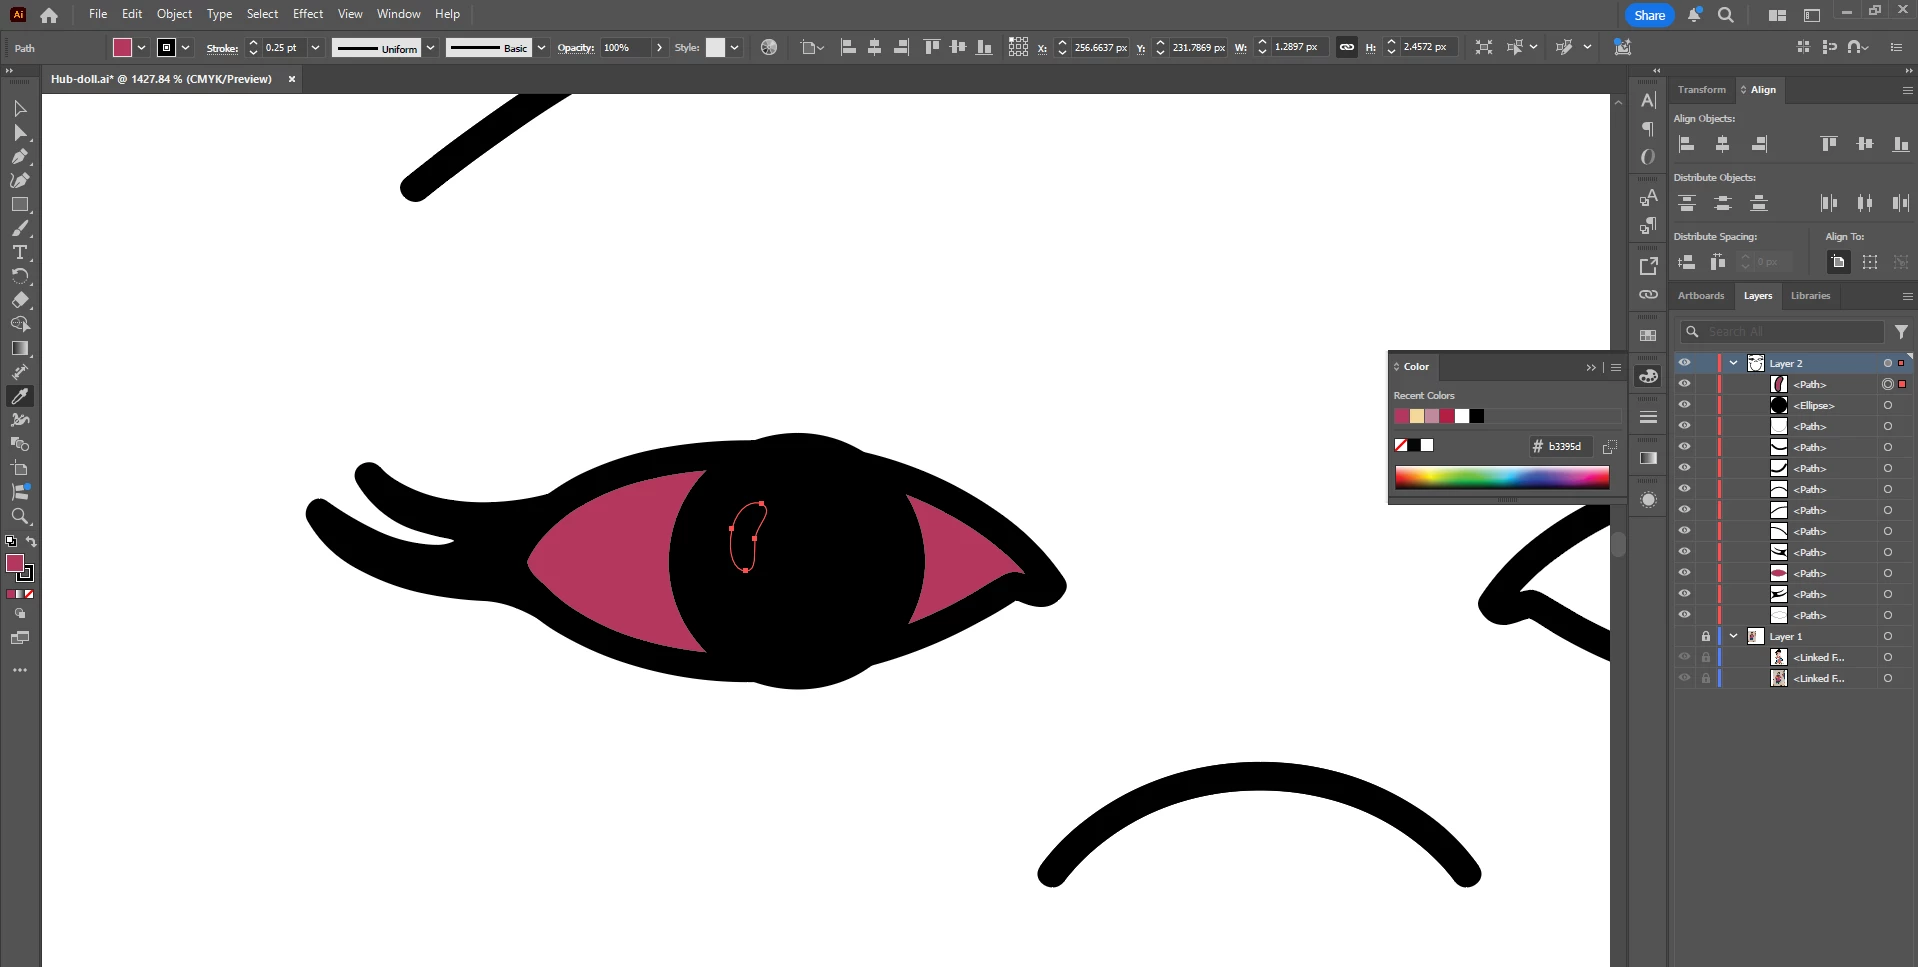1918x967 pixels.
Task: Click target circle of Layer 1
Action: [1888, 636]
